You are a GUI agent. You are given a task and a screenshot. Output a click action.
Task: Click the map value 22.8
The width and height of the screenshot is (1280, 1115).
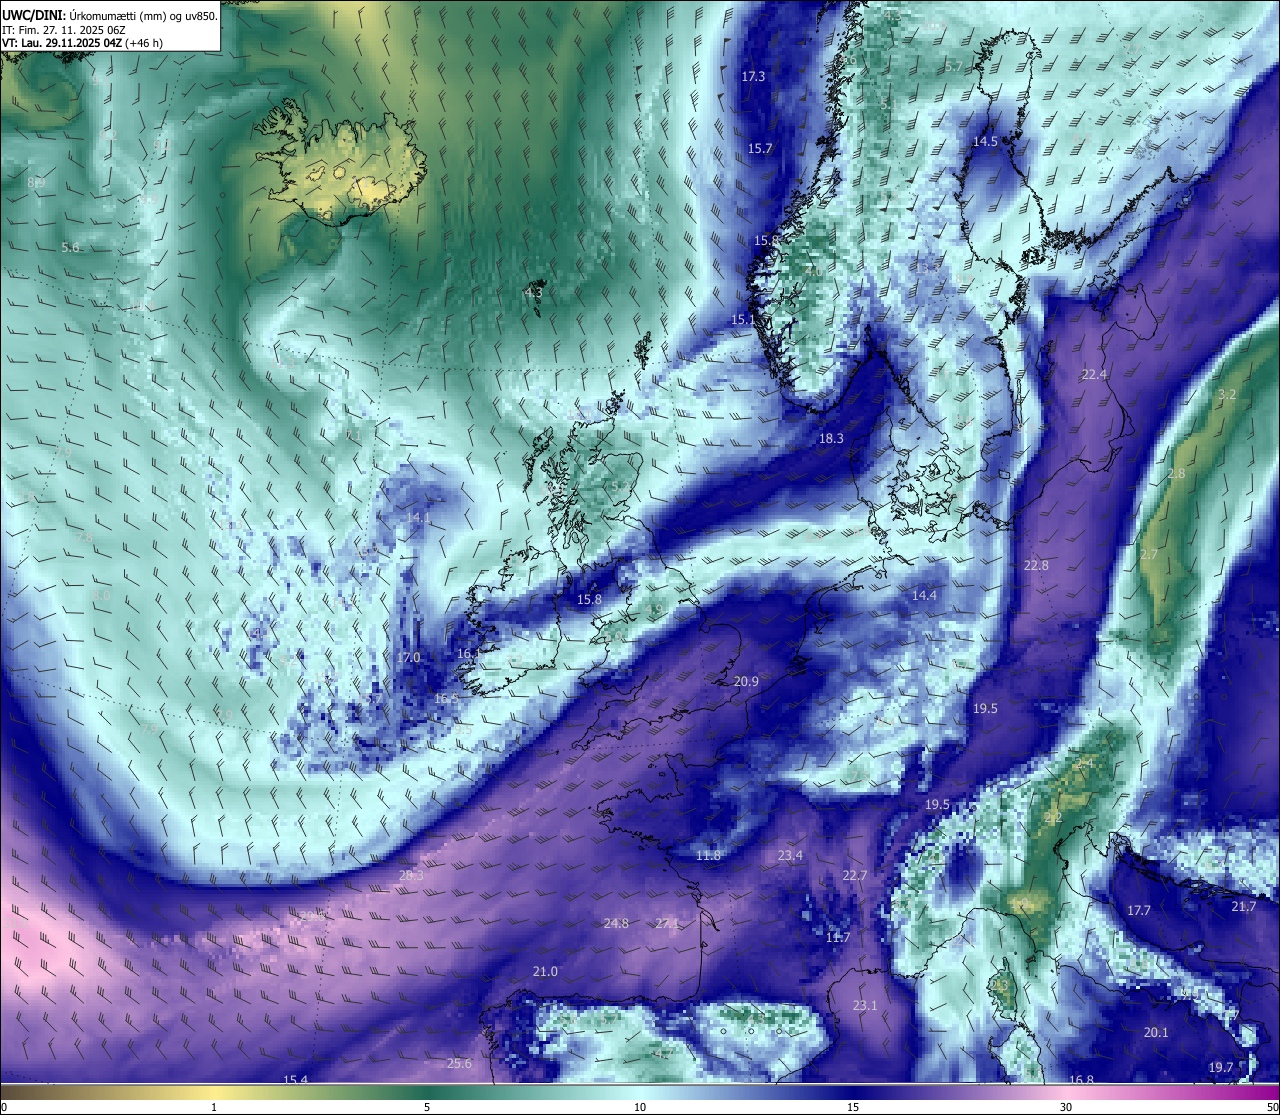[x=1036, y=566]
